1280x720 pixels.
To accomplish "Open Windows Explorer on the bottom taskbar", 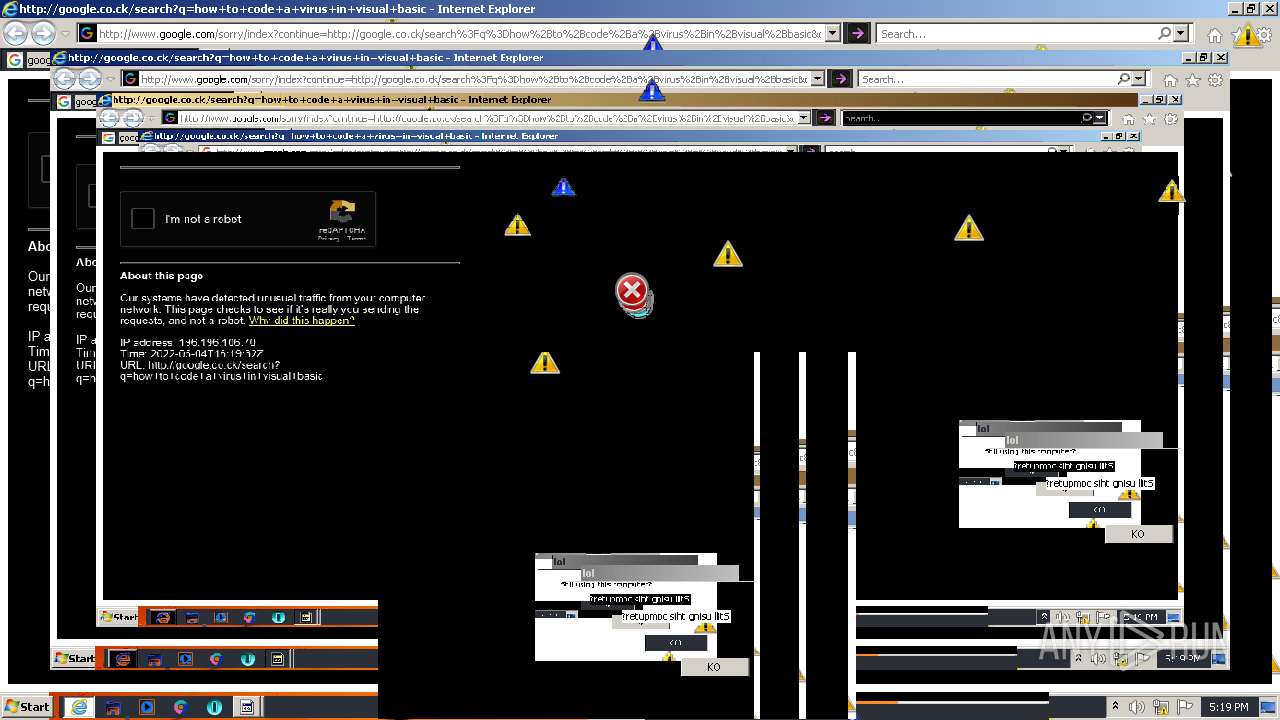I will (x=113, y=707).
